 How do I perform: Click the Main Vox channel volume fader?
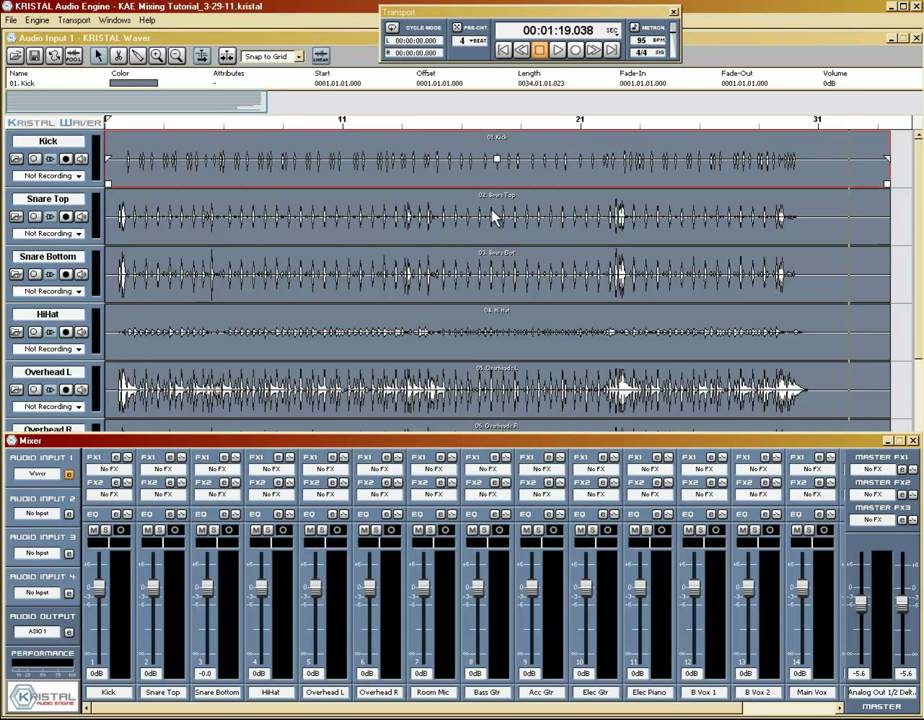click(x=802, y=587)
